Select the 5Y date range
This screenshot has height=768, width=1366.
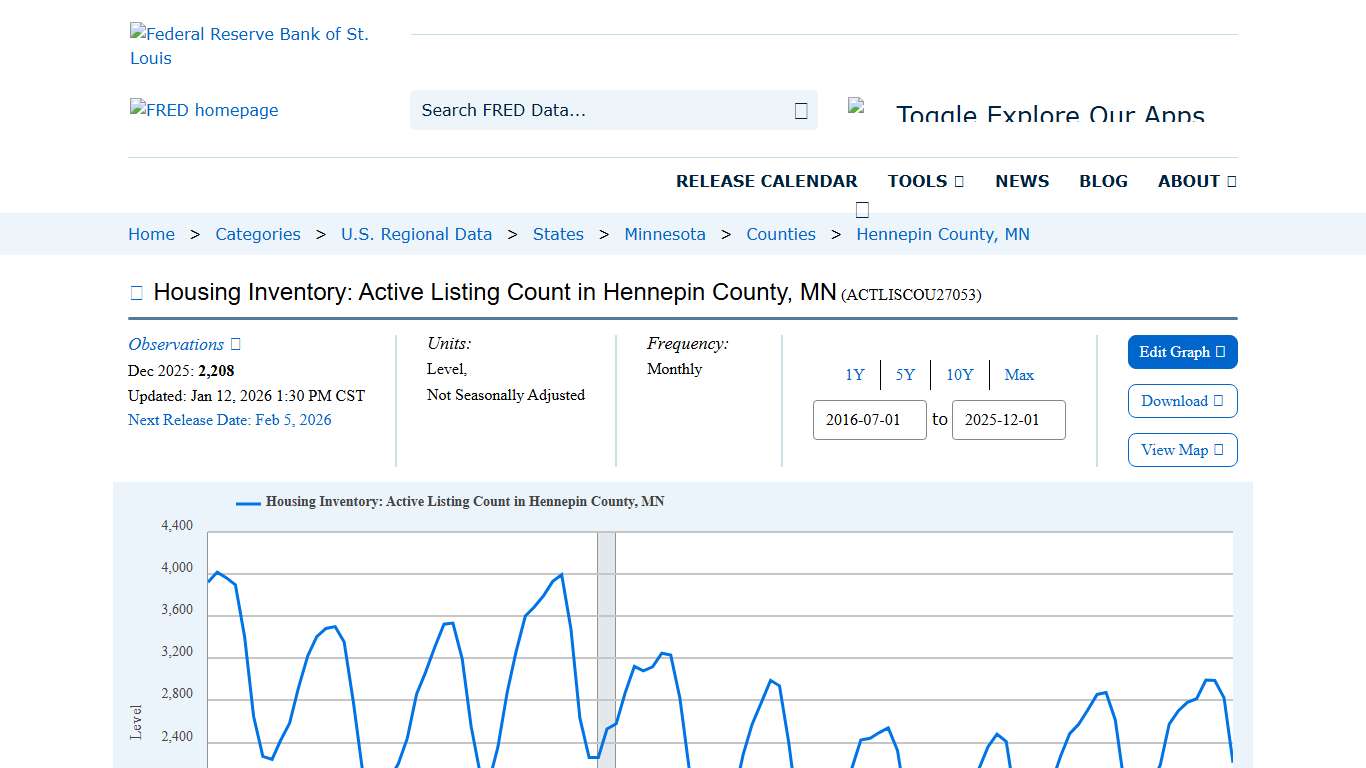tap(905, 375)
